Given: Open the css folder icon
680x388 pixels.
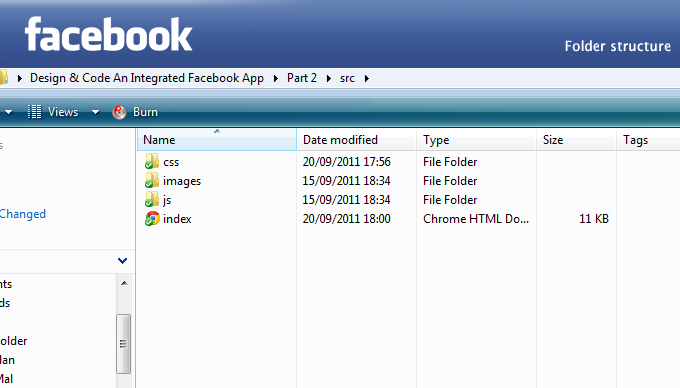Looking at the screenshot, I should 152,161.
